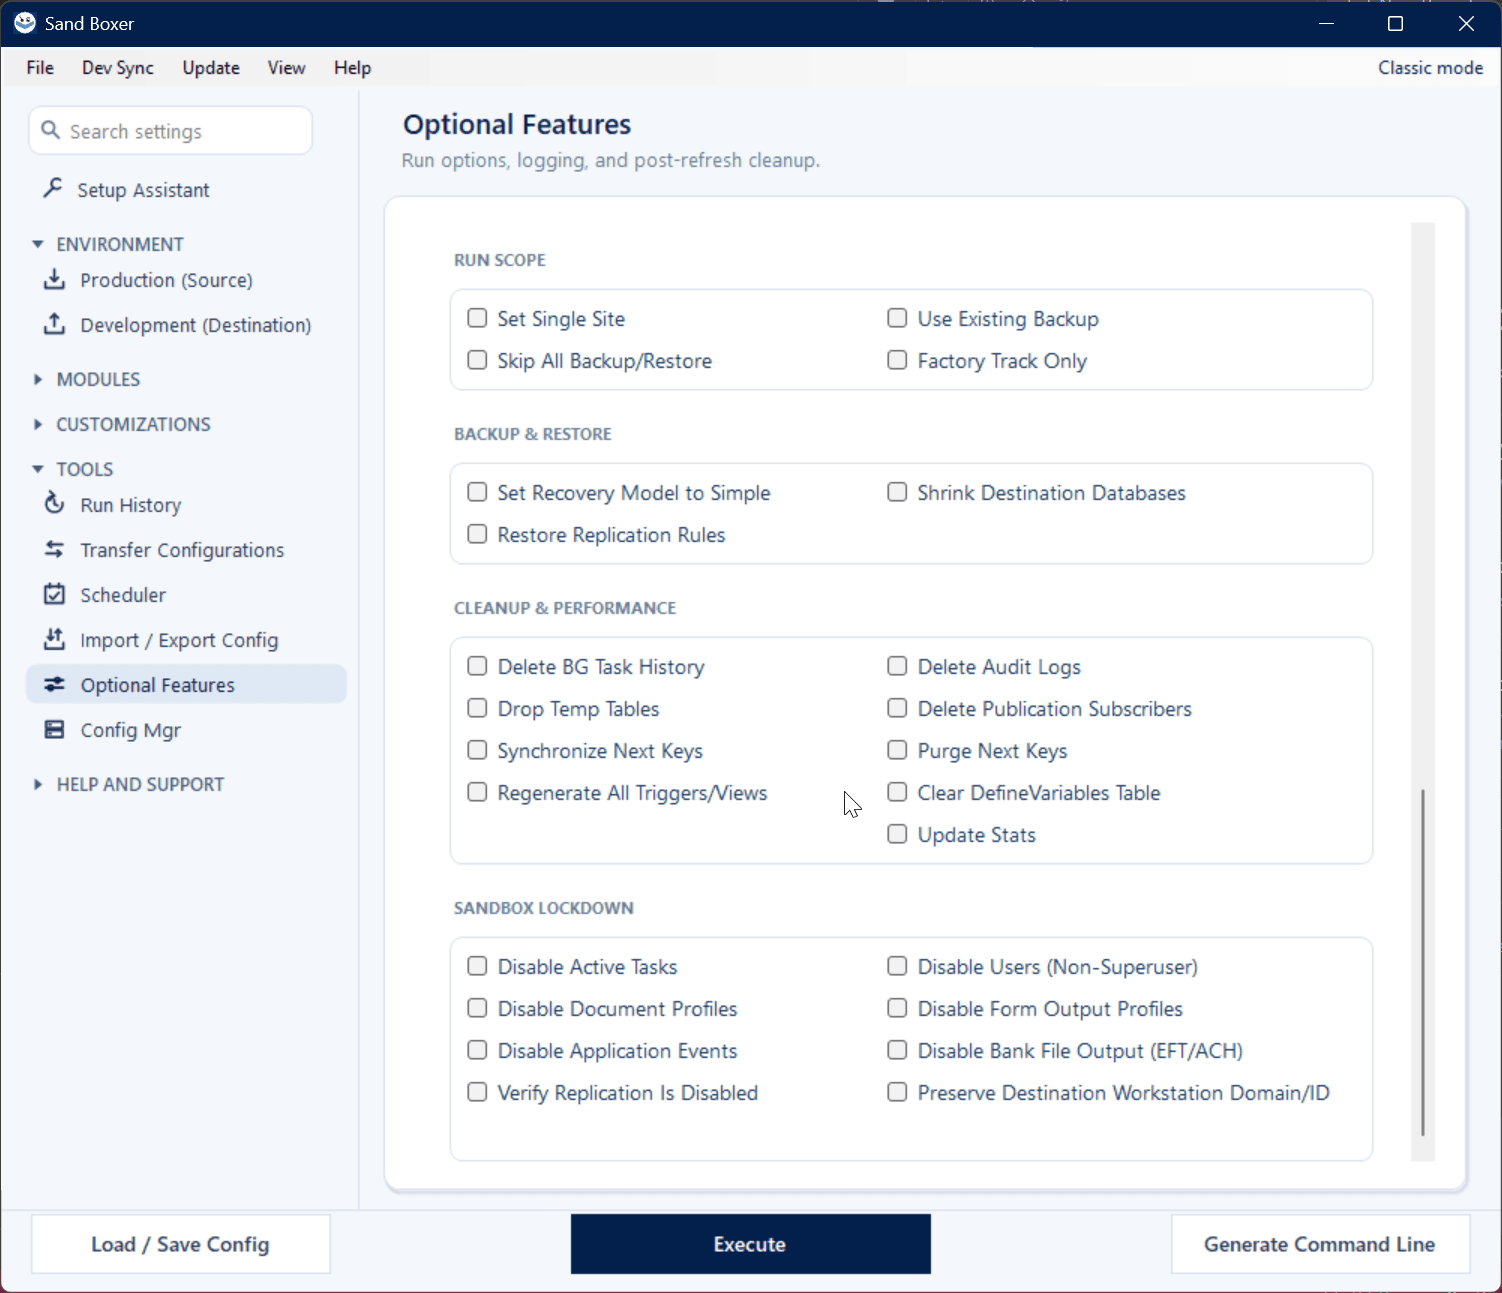Focus the Search settings input field
This screenshot has height=1293, width=1502.
click(170, 131)
